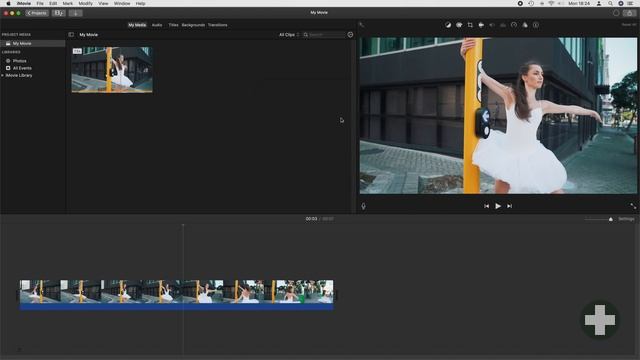Open the Modify menu
Image resolution: width=640 pixels, height=360 pixels.
coord(85,3)
